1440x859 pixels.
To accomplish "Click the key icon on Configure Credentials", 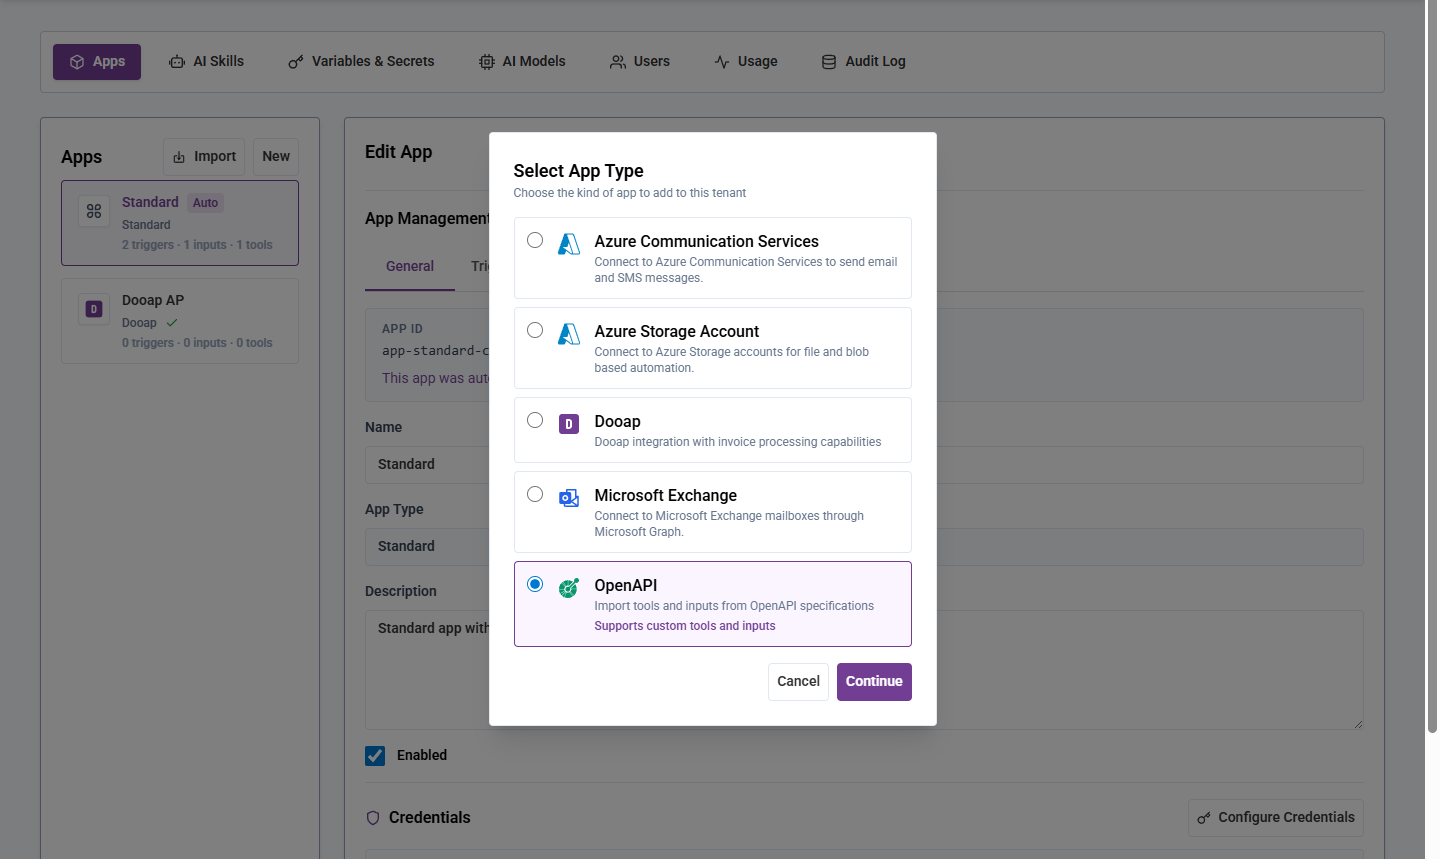I will click(1204, 818).
